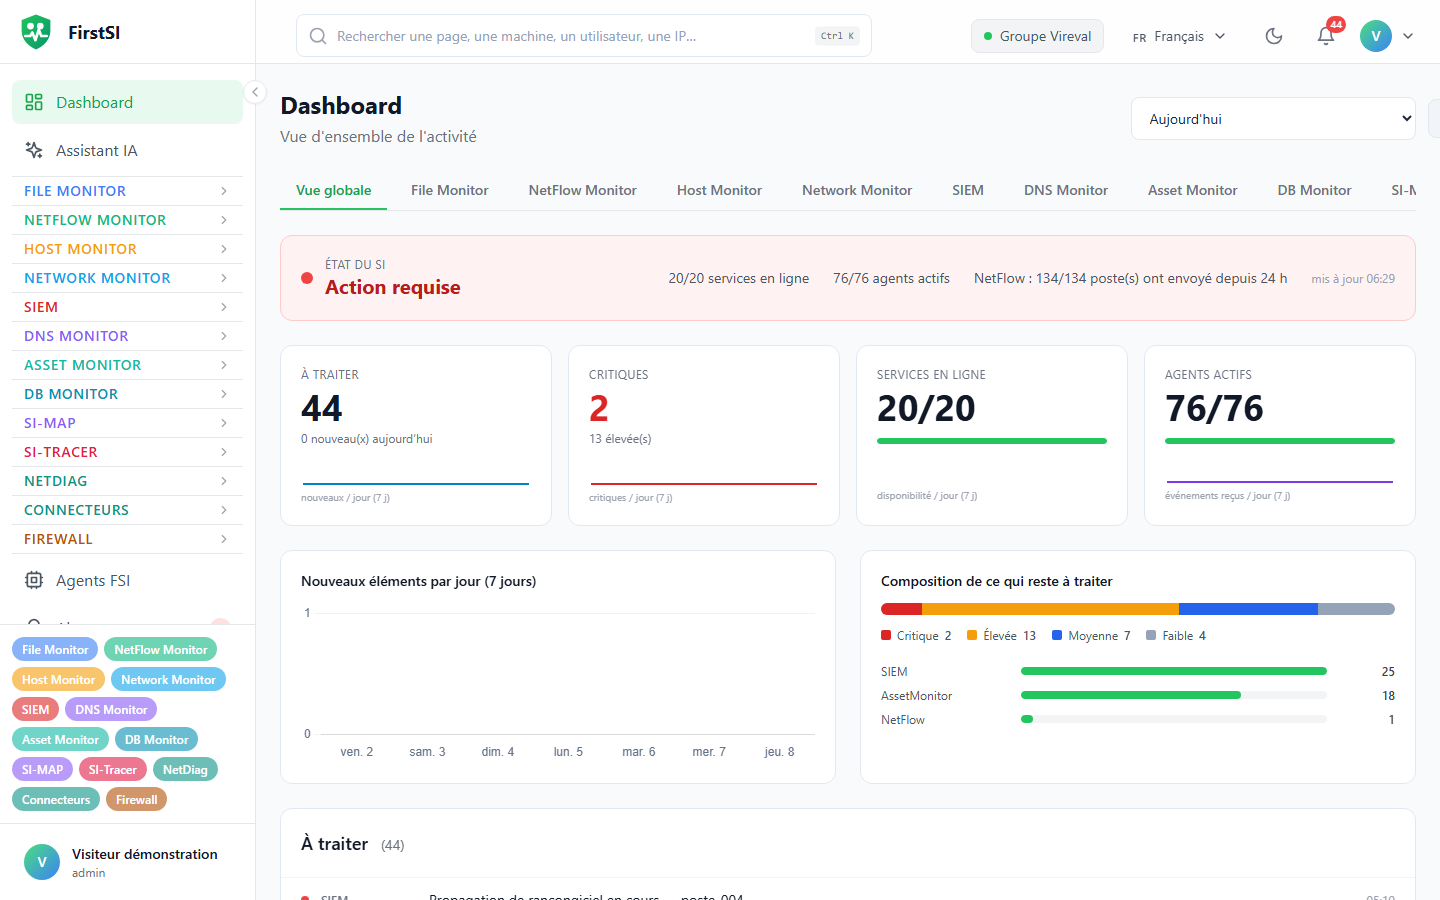The width and height of the screenshot is (1440, 900).
Task: Click the blue Moyenne legend swatch
Action: tap(1057, 635)
